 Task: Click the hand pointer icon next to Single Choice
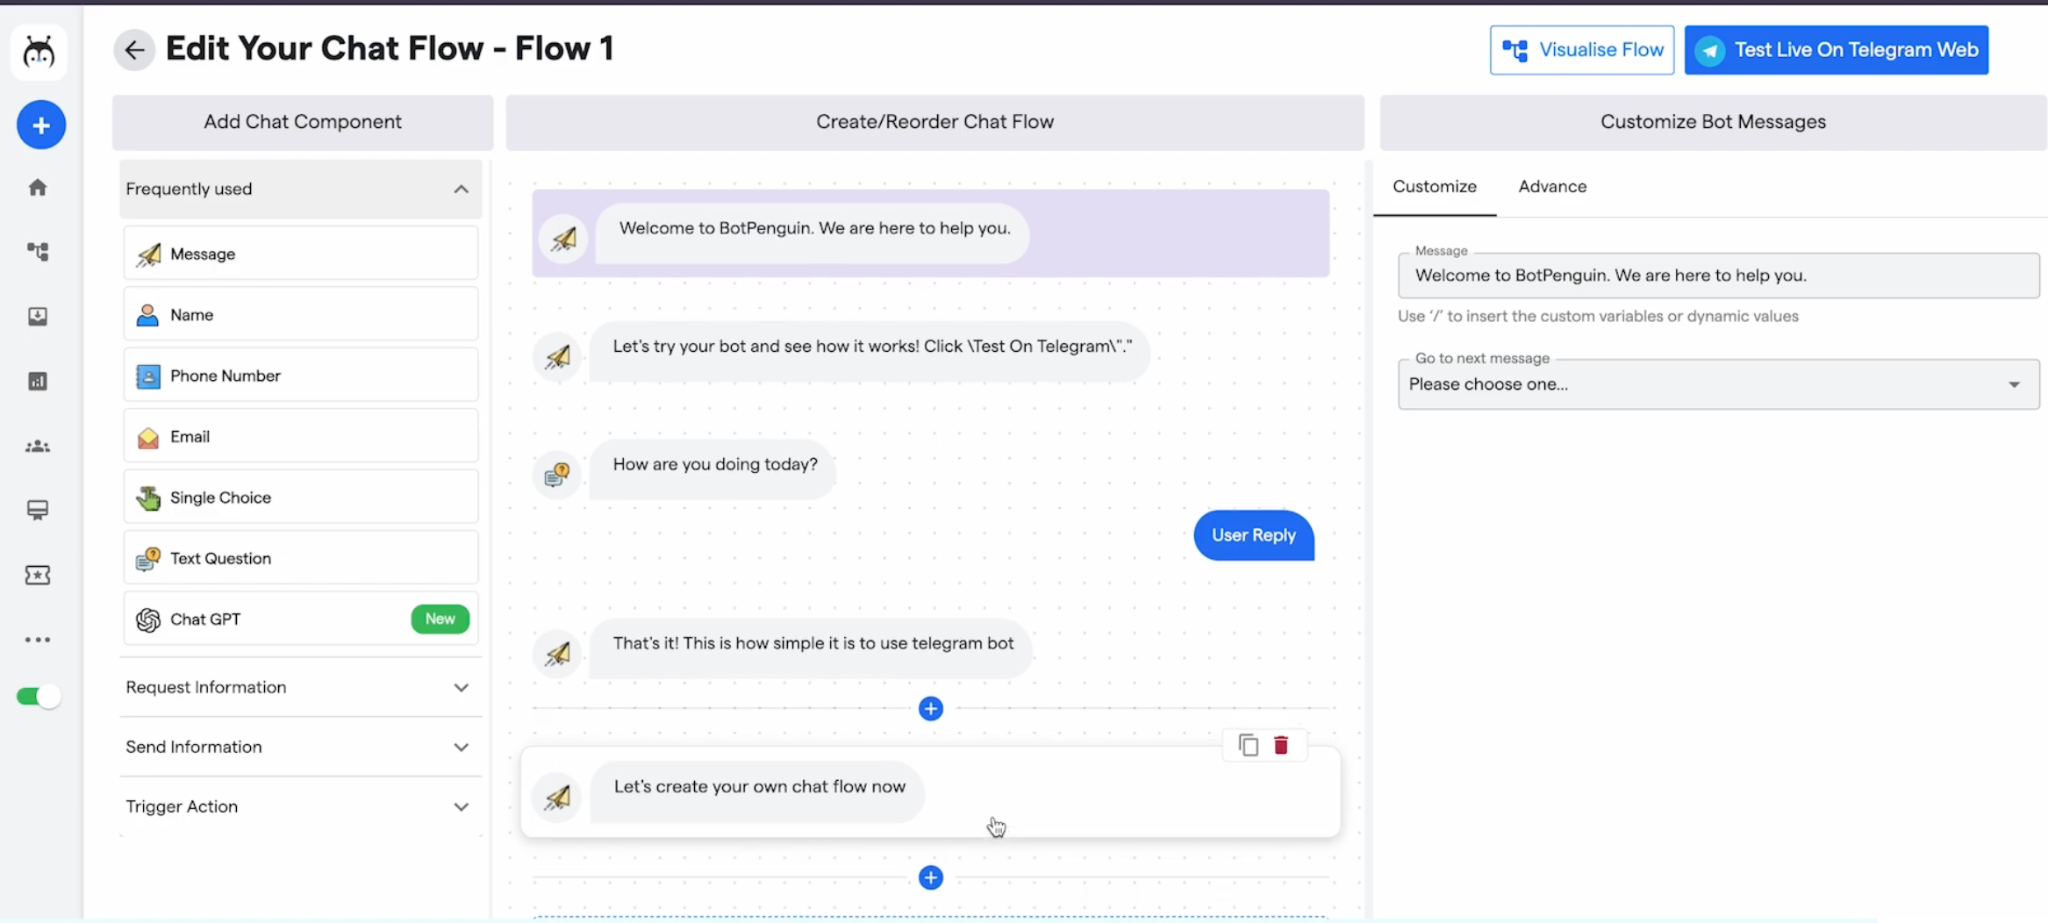(x=149, y=498)
